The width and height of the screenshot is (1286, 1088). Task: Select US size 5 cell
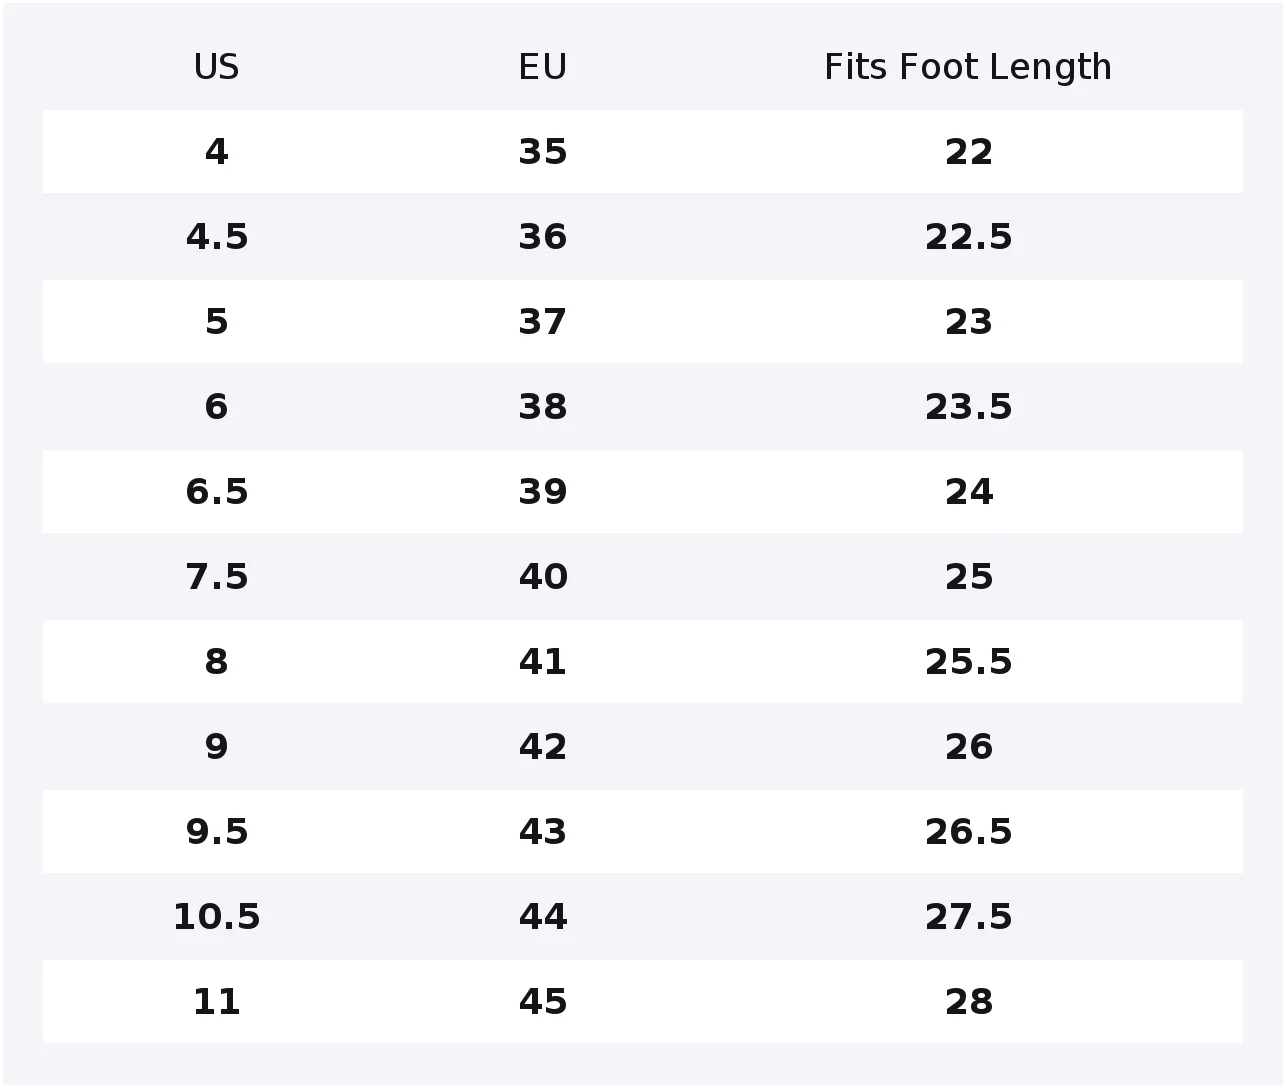pos(216,322)
